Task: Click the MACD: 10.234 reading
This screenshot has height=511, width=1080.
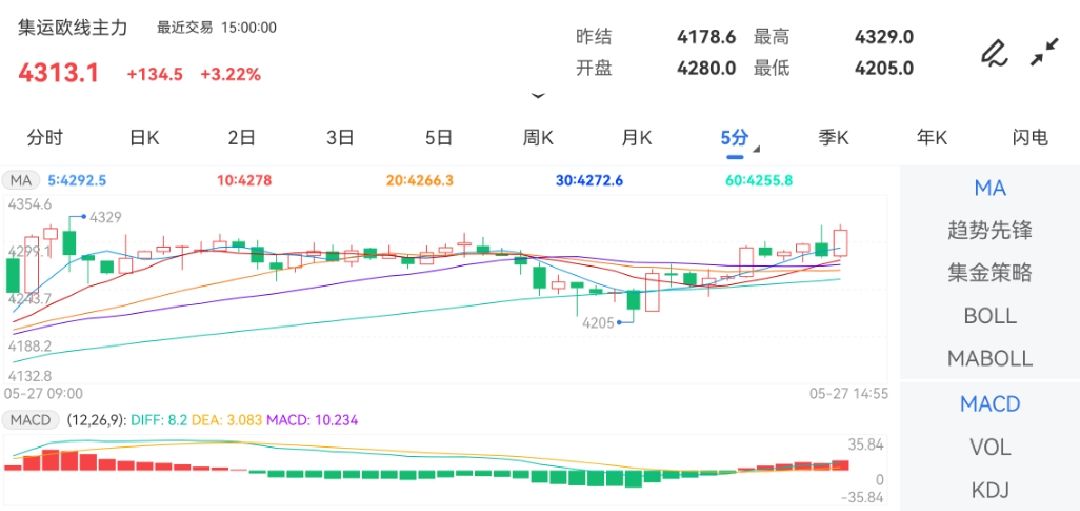Action: (x=312, y=419)
